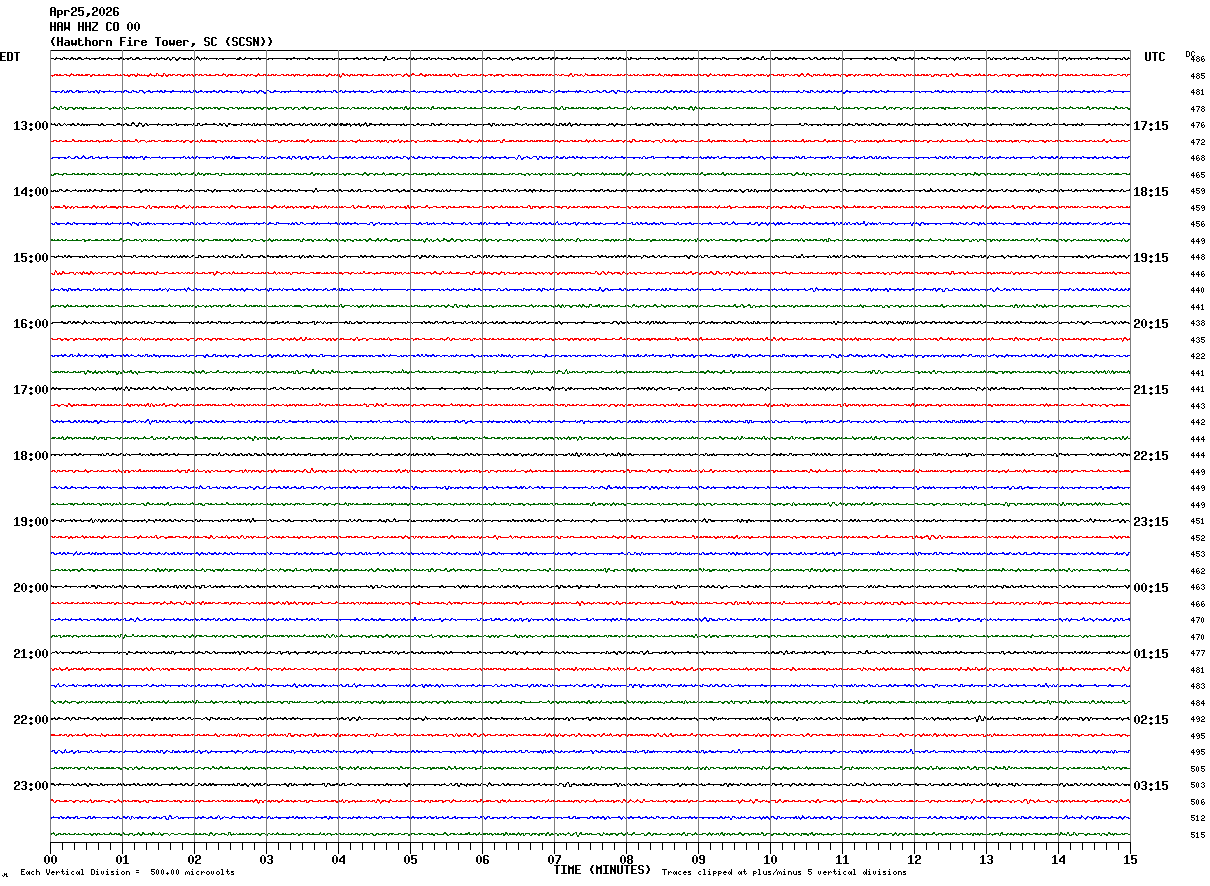The image size is (1210, 886).
Task: Click the EDT timezone label
Action: click(10, 57)
